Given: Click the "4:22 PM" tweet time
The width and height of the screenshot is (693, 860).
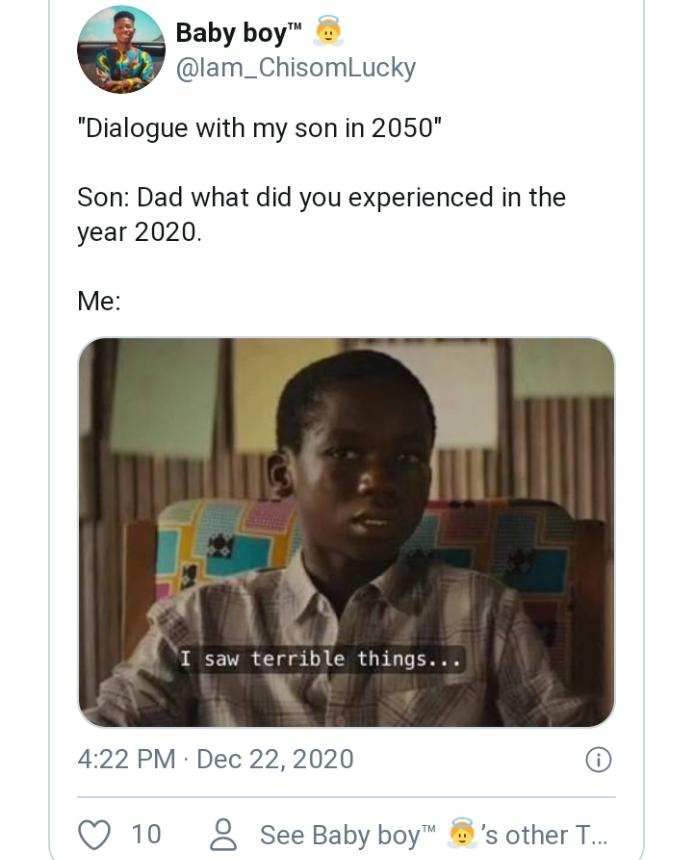Looking at the screenshot, I should (126, 759).
